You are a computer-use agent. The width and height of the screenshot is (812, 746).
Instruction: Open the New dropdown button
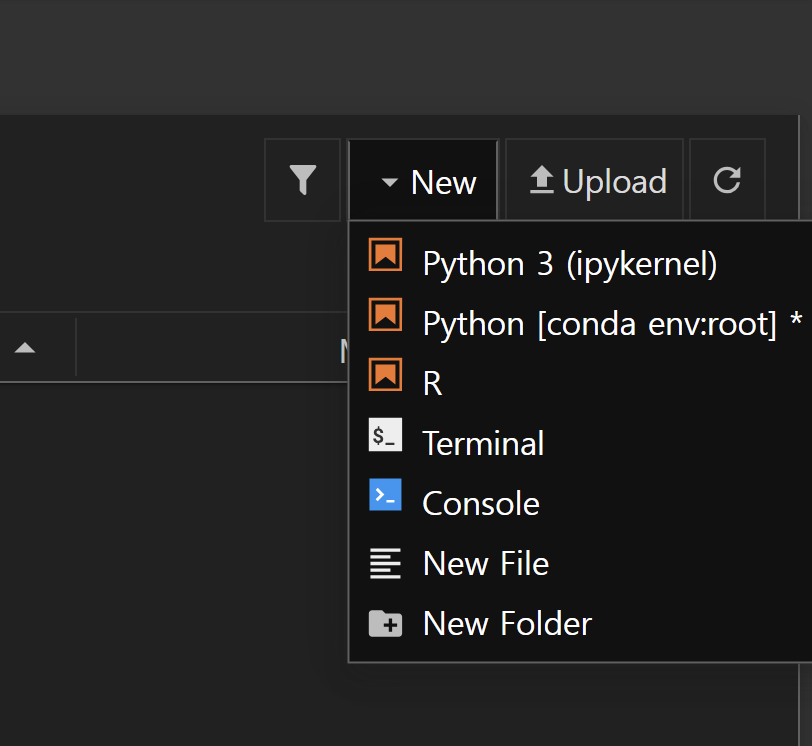(x=424, y=180)
